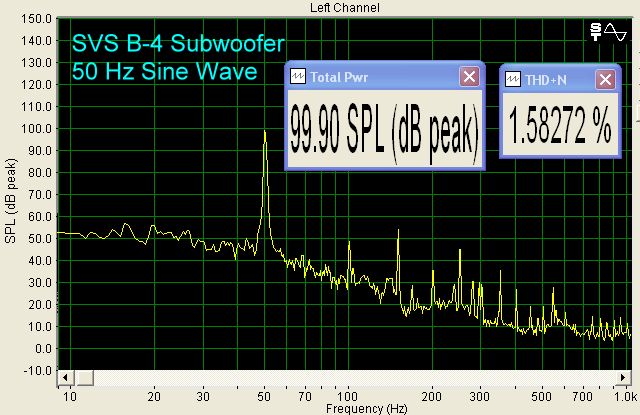Click the horizontal scrollbar thumb

(x=84, y=377)
